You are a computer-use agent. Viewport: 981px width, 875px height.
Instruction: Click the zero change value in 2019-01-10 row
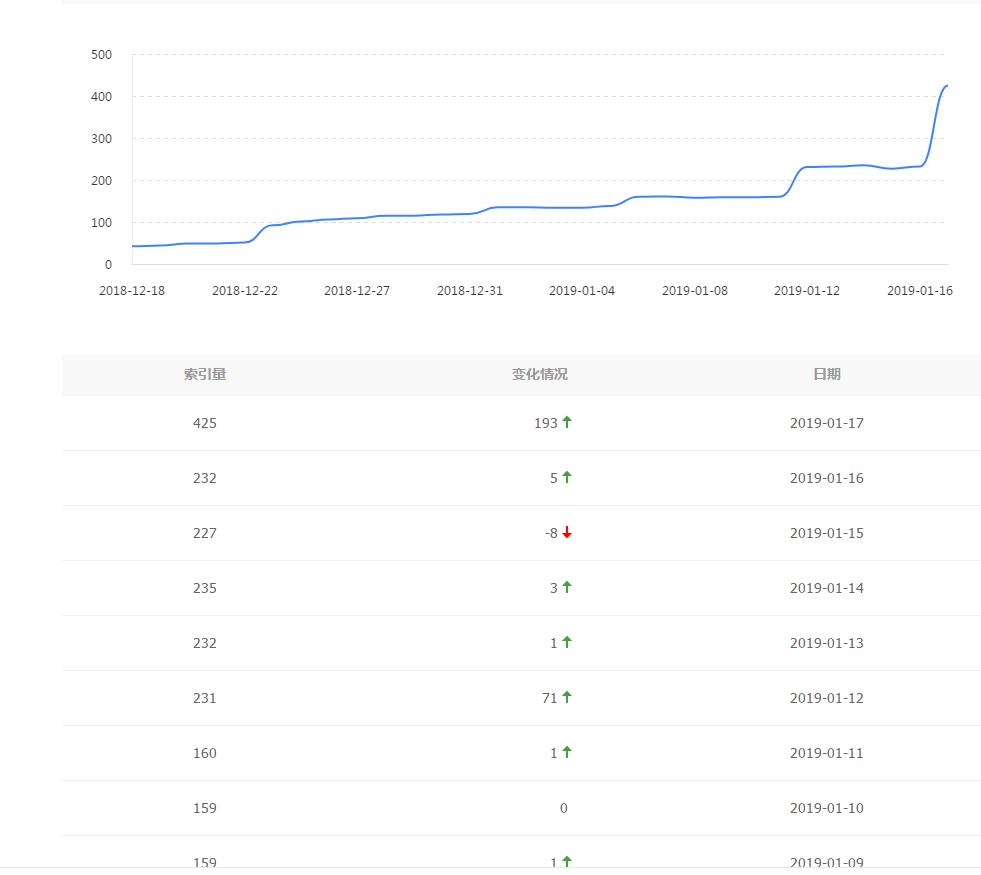563,808
